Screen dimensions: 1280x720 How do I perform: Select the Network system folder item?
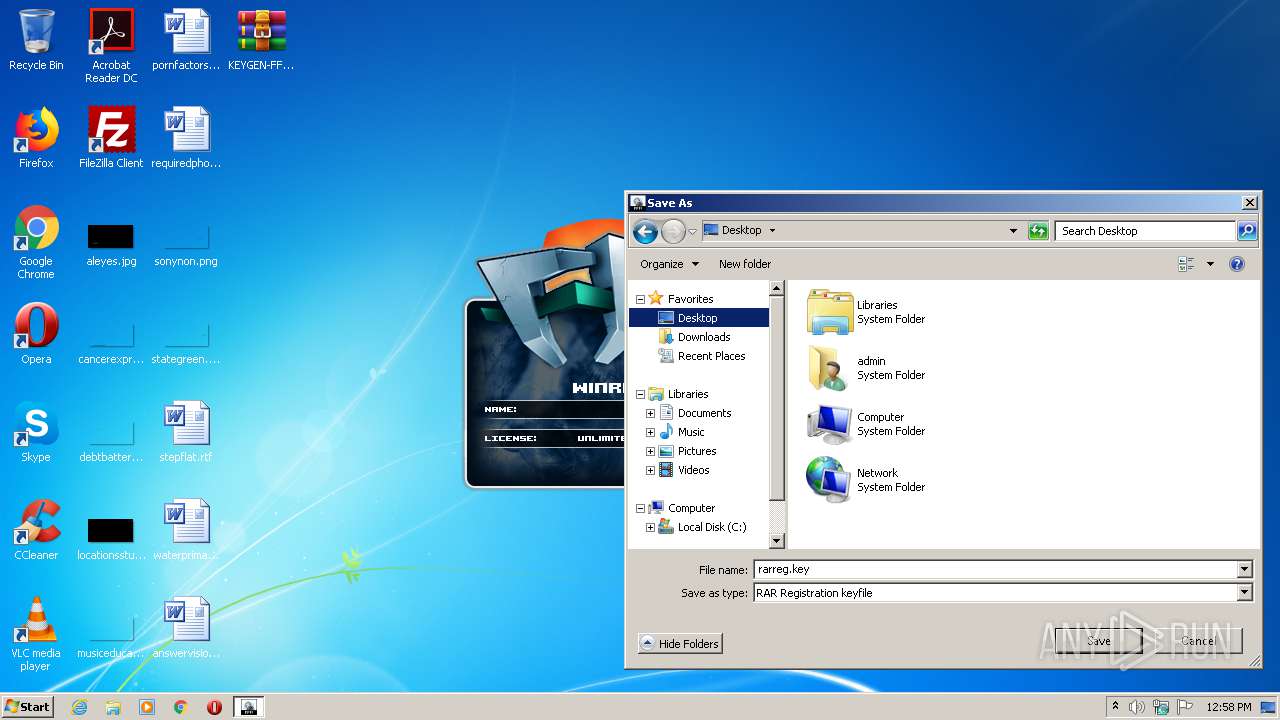tap(866, 480)
